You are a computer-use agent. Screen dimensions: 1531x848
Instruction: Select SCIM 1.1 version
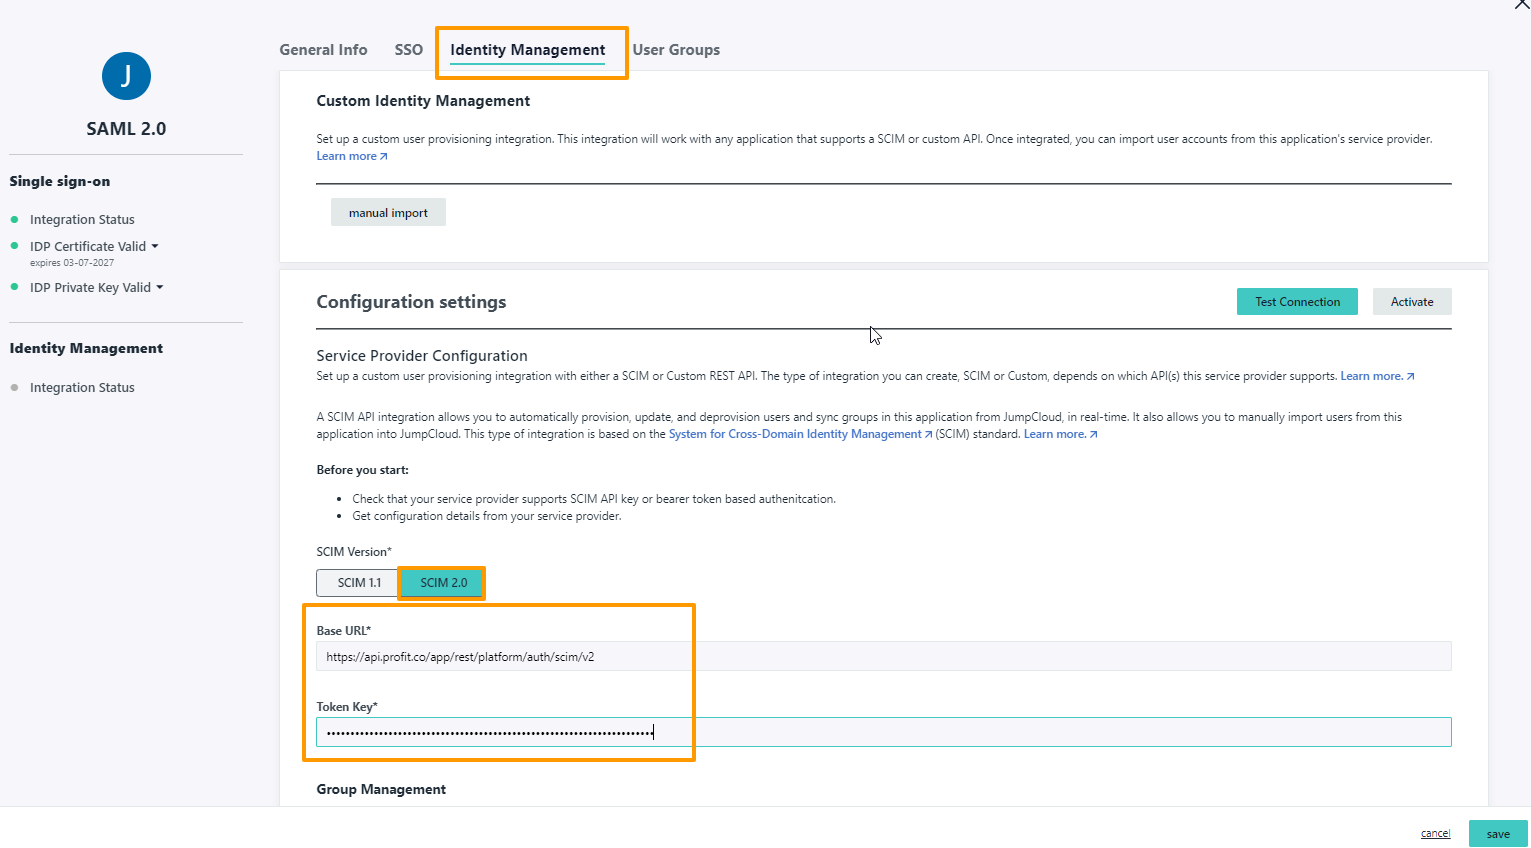tap(359, 583)
